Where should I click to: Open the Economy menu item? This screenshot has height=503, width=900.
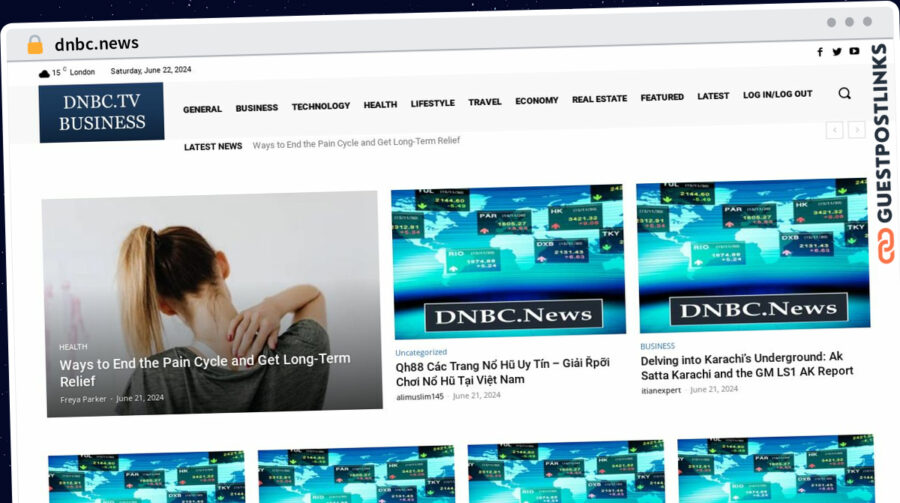pyautogui.click(x=537, y=100)
